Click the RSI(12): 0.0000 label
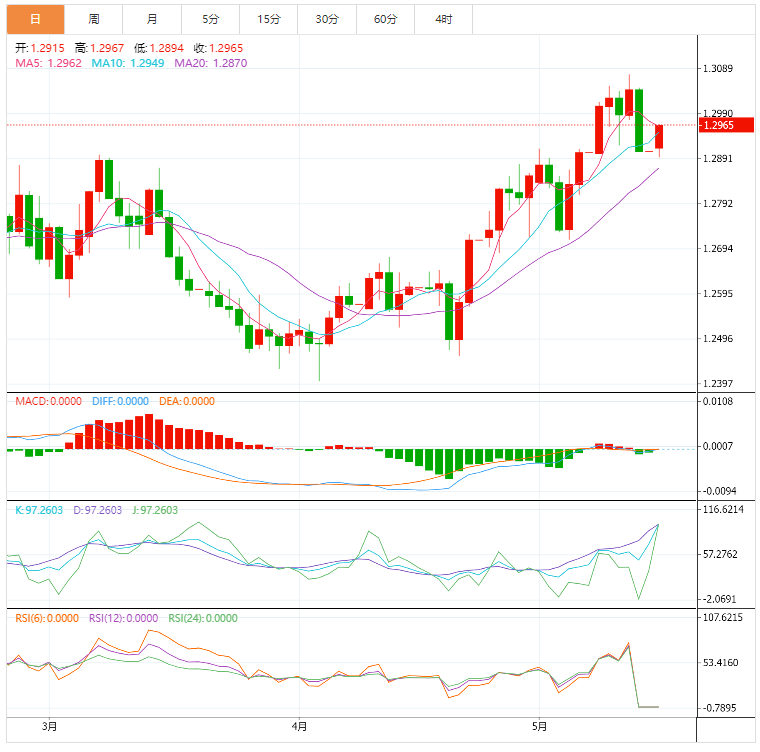This screenshot has height=752, width=760. coord(124,618)
